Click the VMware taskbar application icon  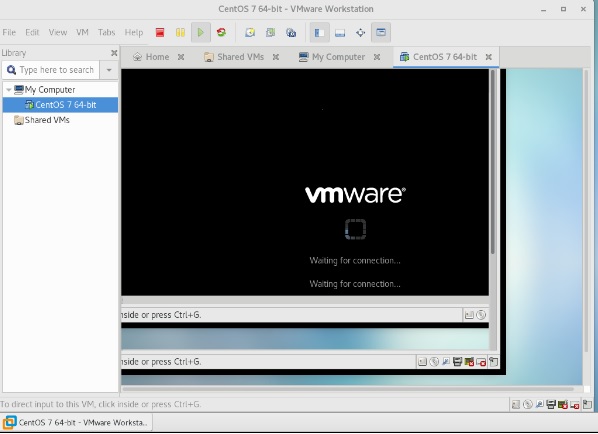pyautogui.click(x=10, y=423)
